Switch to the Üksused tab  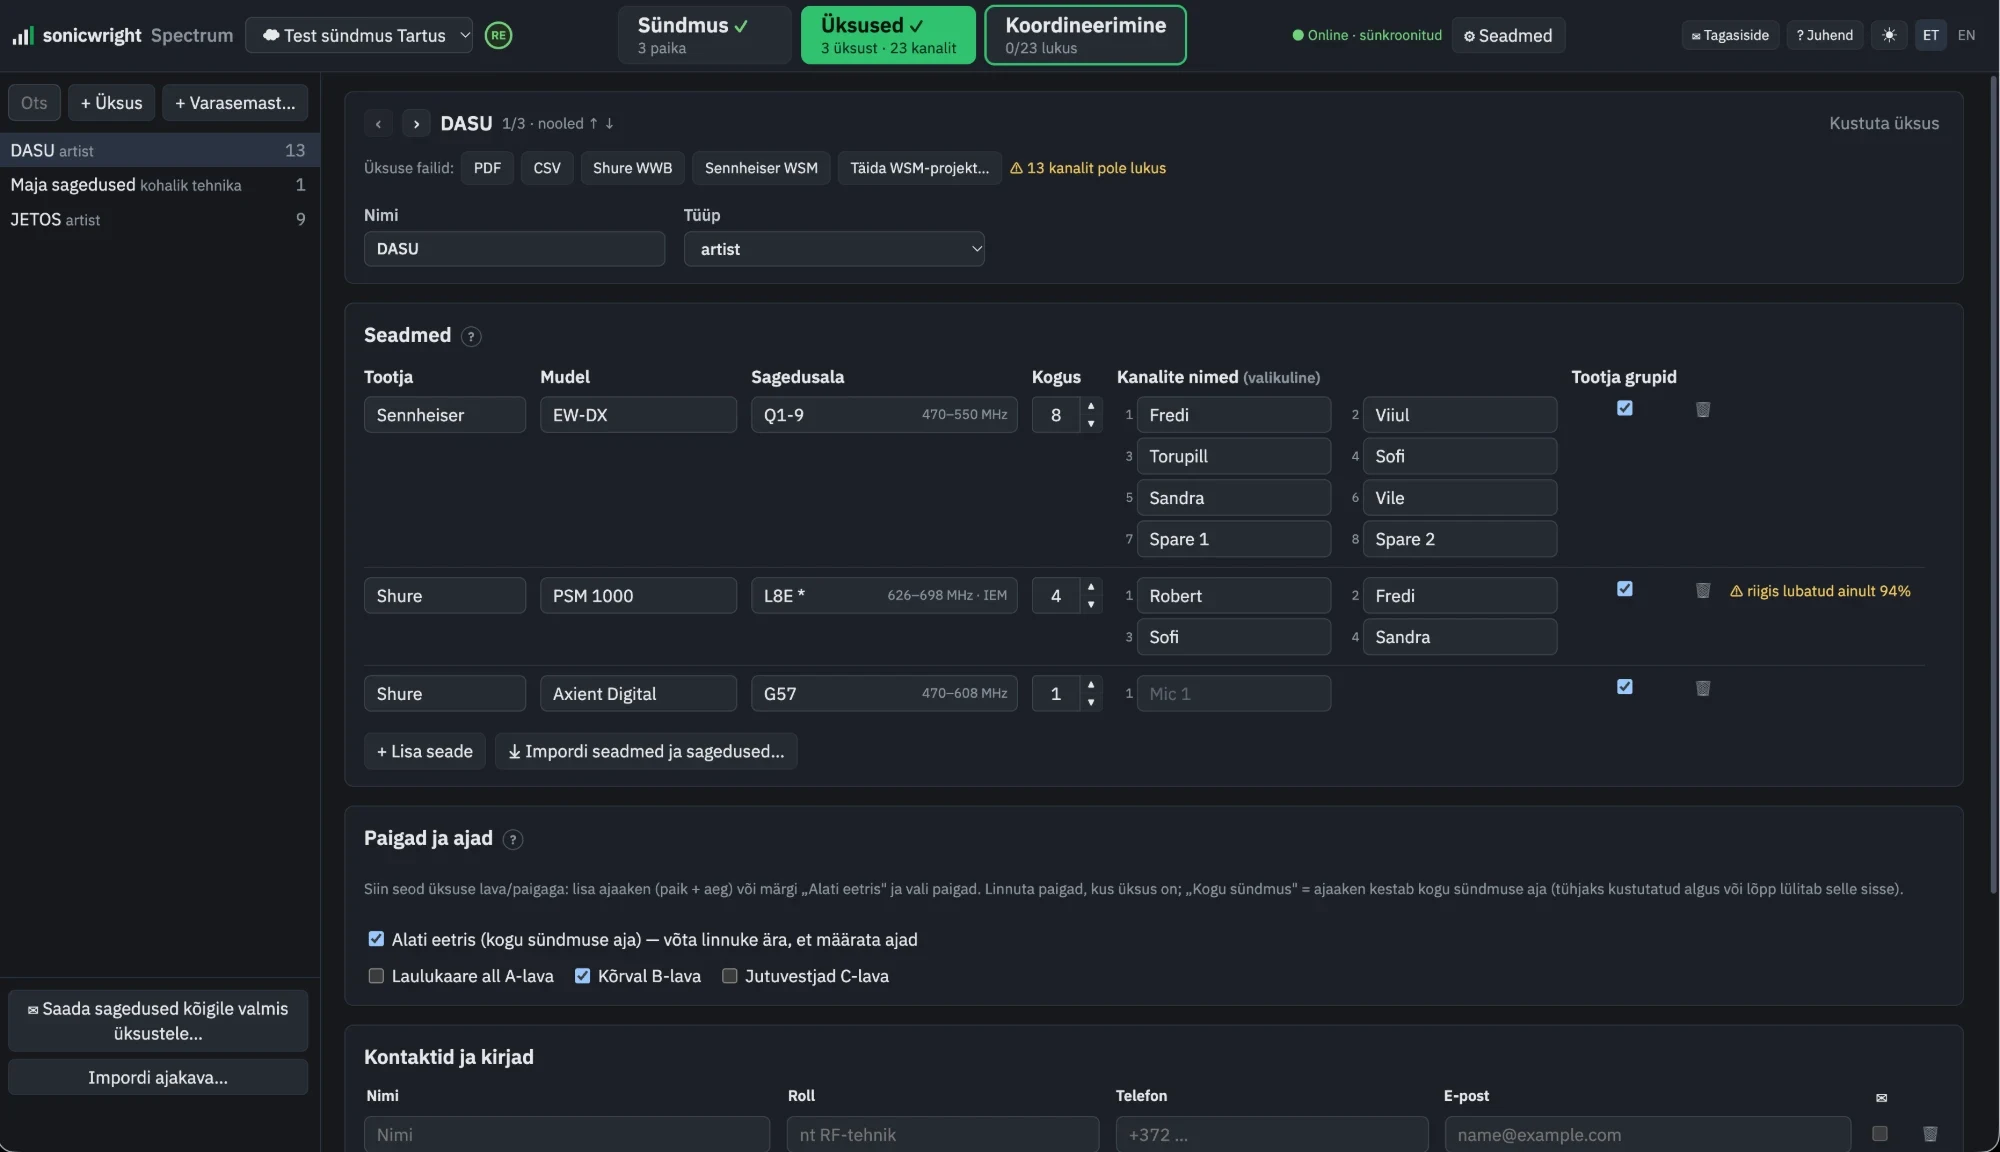(x=888, y=35)
